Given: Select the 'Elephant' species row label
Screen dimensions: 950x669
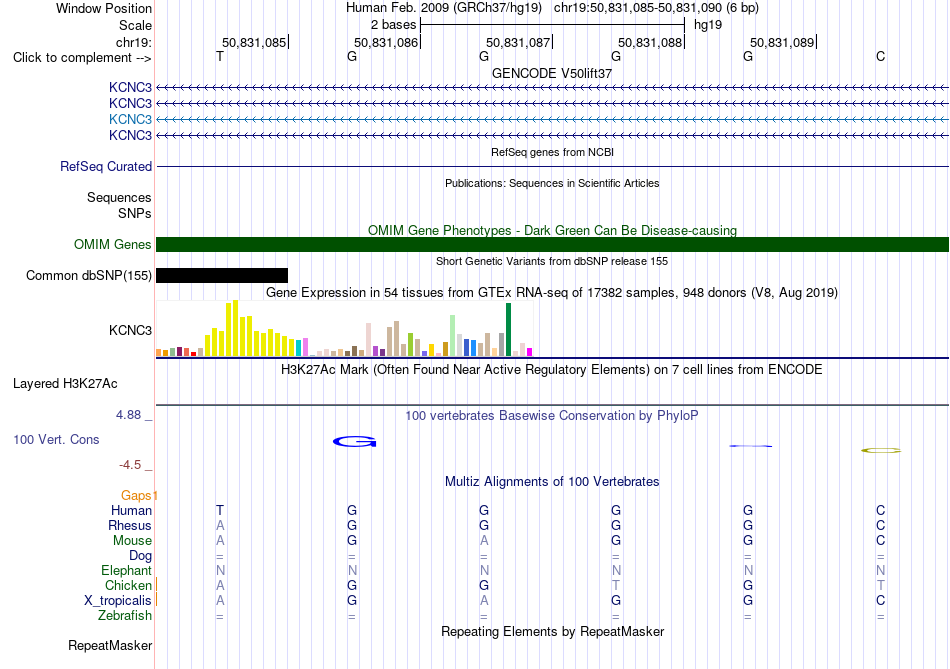Looking at the screenshot, I should click(127, 570).
